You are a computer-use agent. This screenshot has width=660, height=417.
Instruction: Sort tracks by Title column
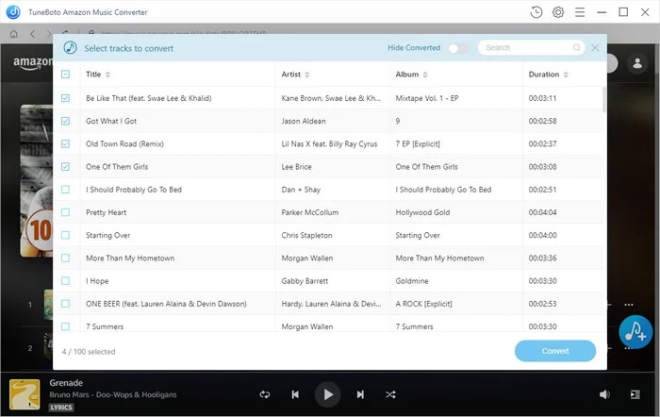(94, 74)
